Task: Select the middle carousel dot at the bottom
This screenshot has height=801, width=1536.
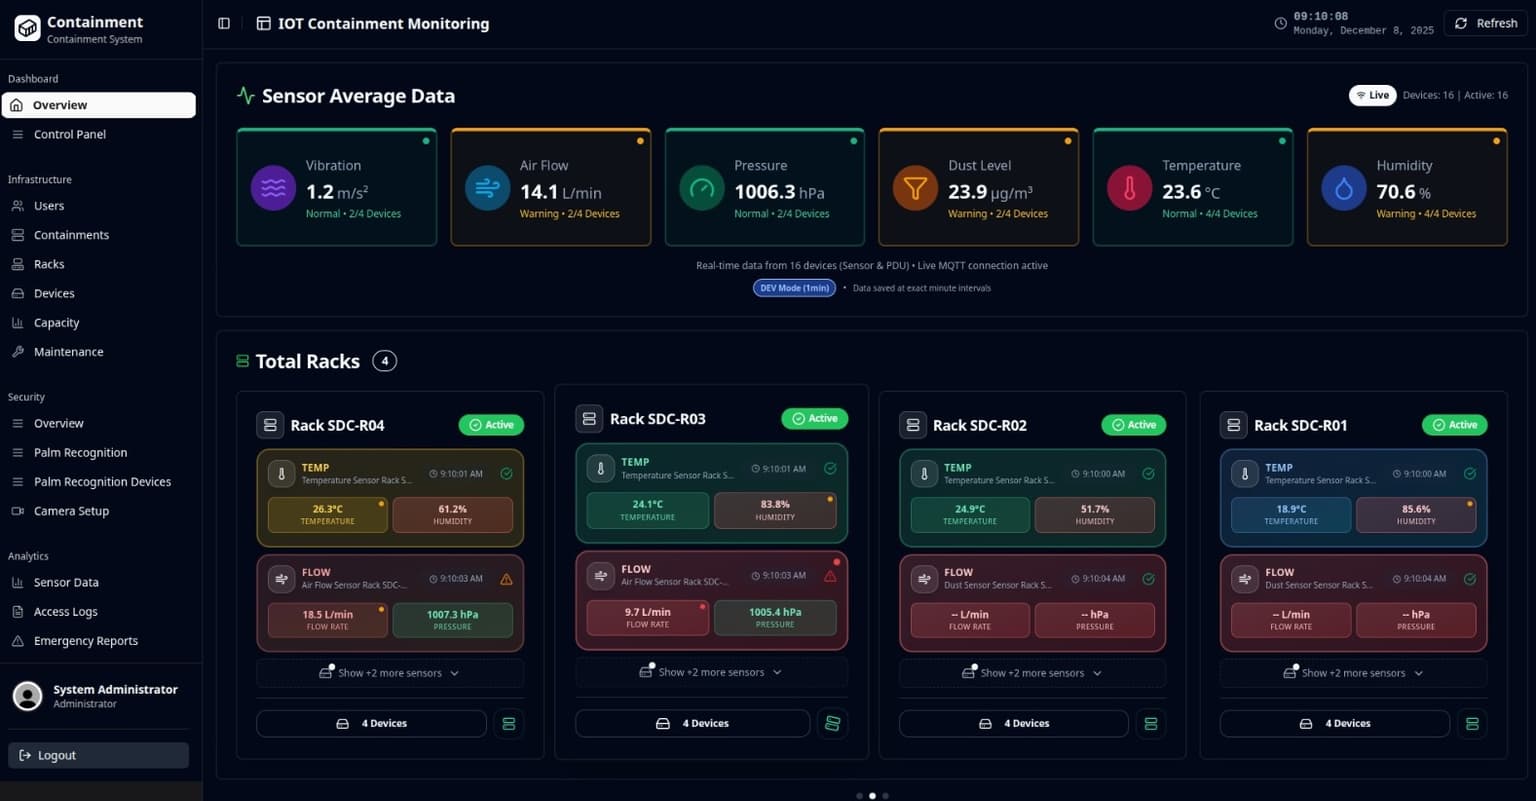Action: pos(872,795)
